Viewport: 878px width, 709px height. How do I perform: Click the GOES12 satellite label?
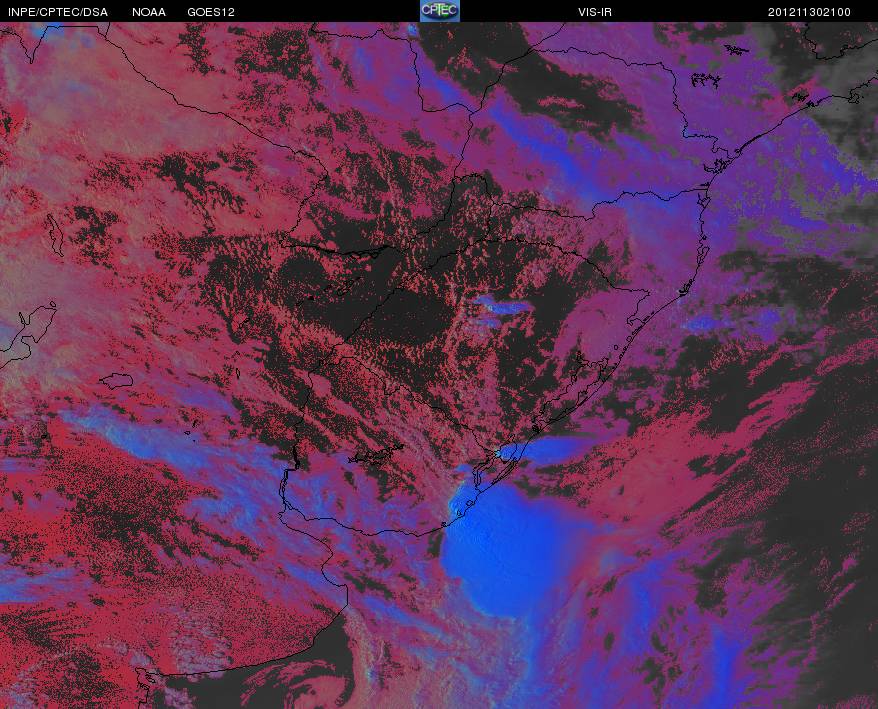211,12
